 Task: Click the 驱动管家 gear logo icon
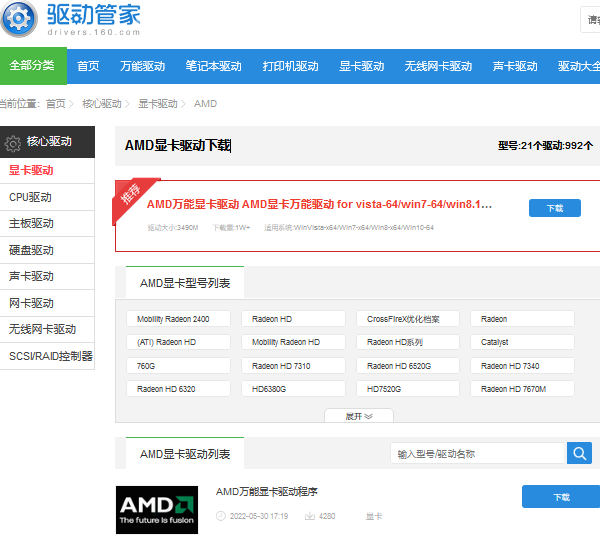point(18,19)
